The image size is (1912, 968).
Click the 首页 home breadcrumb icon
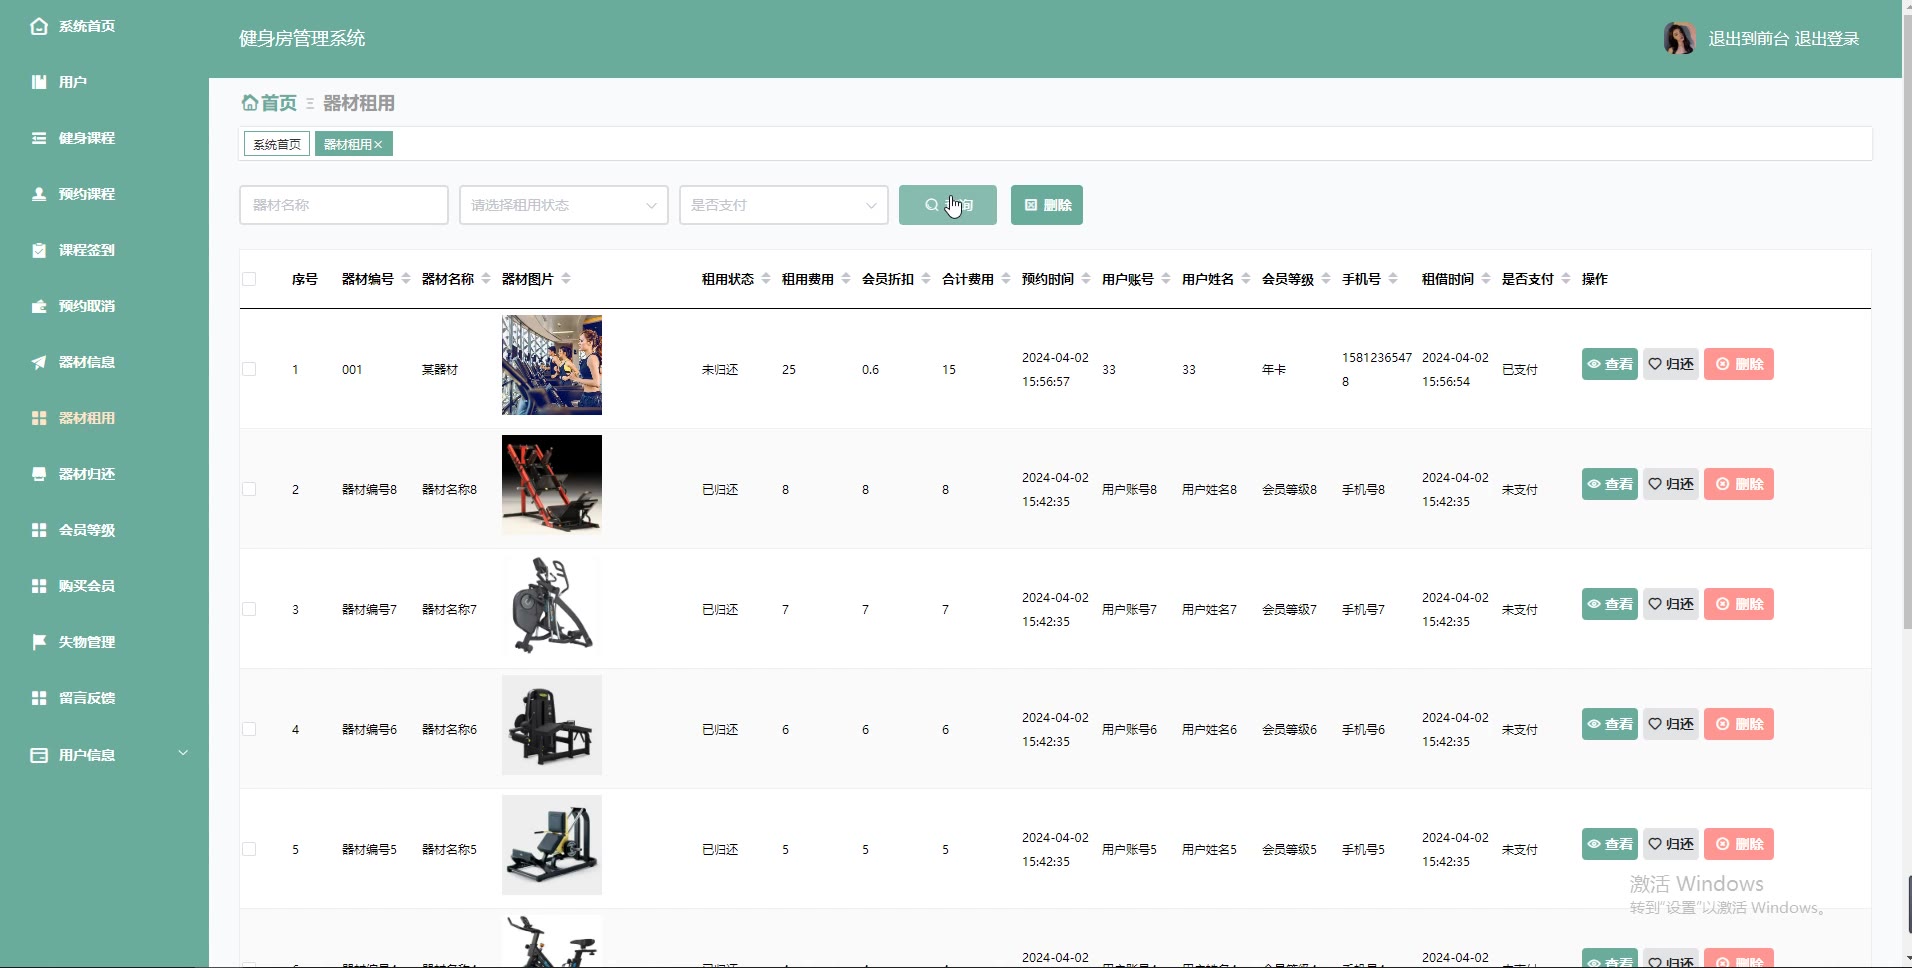(249, 103)
